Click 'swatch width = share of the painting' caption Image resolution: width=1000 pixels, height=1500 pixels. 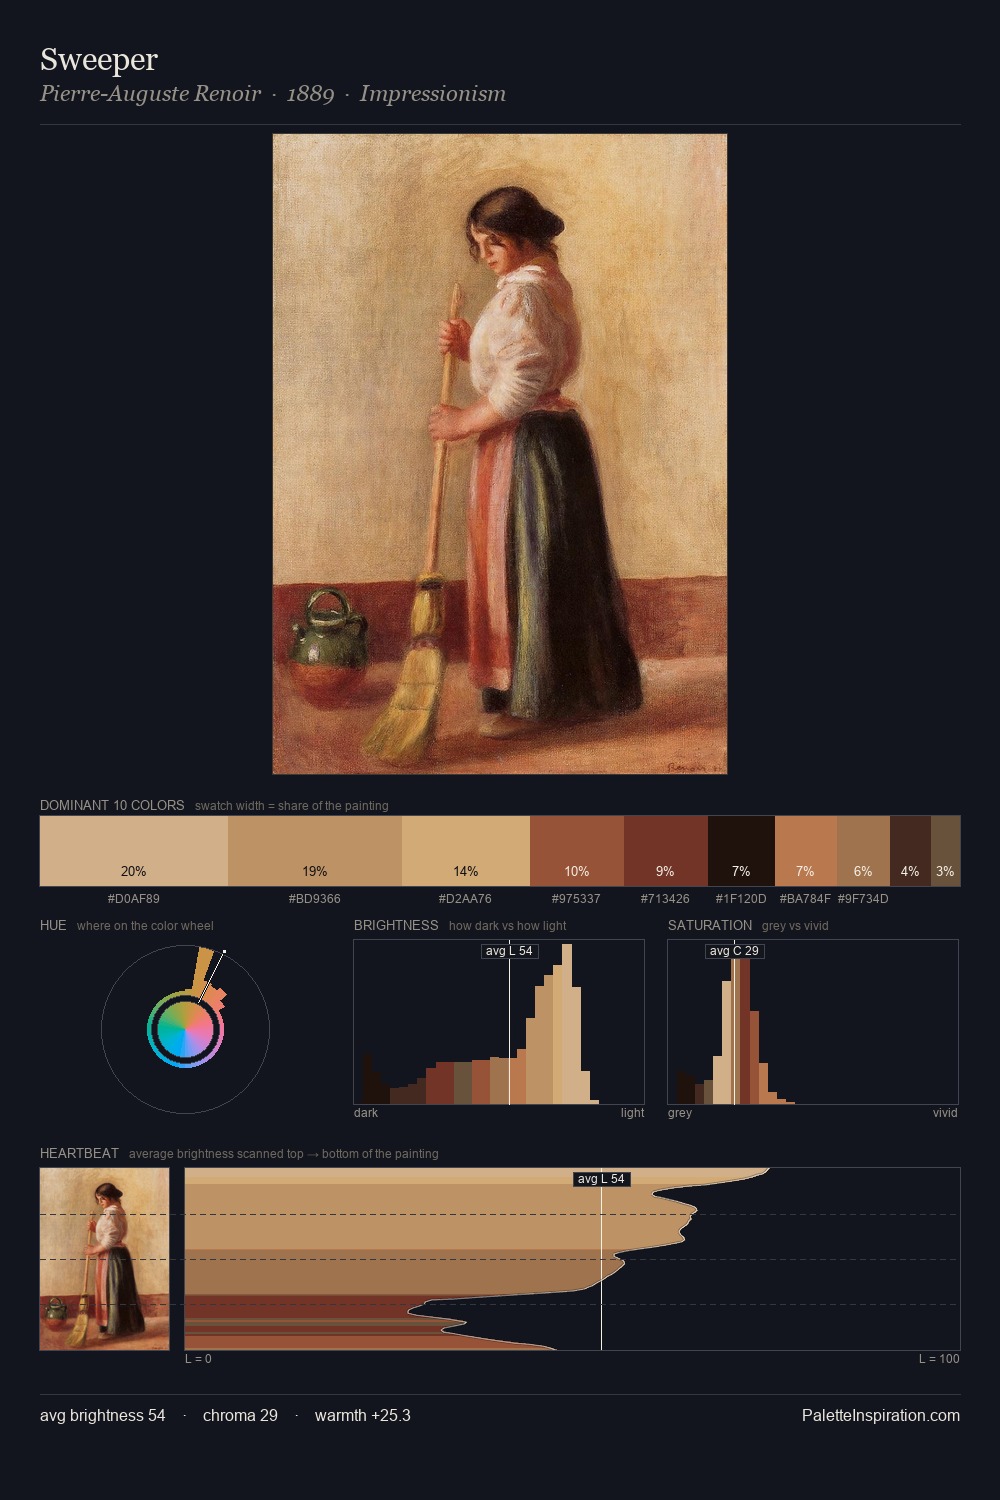click(x=292, y=806)
